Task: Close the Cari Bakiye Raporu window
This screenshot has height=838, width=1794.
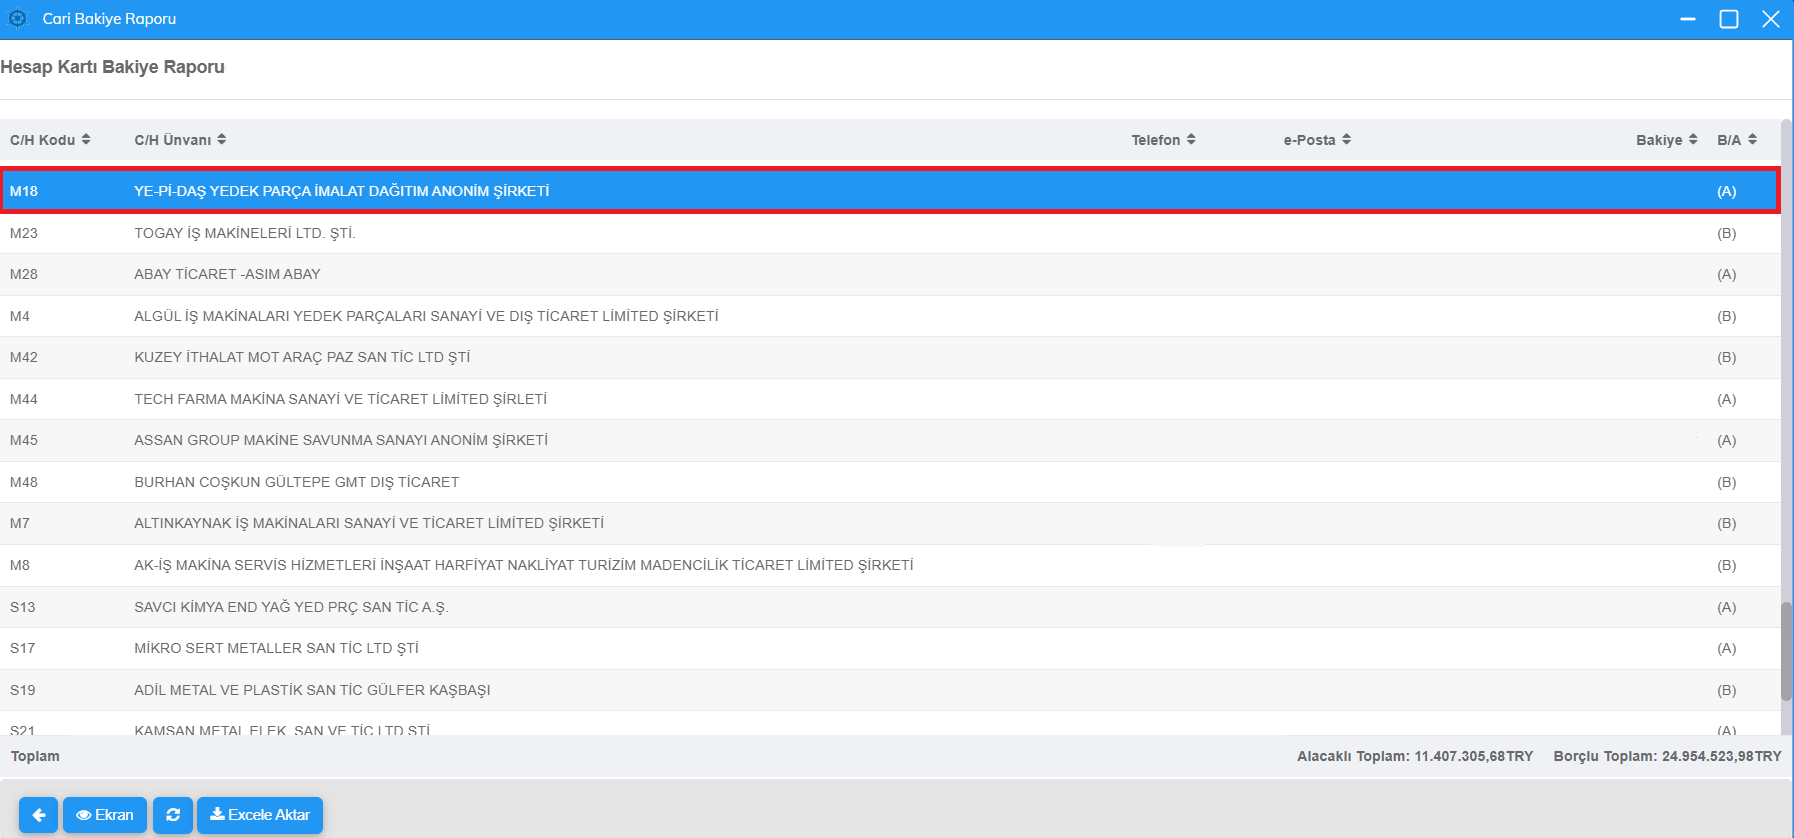Action: coord(1771,19)
